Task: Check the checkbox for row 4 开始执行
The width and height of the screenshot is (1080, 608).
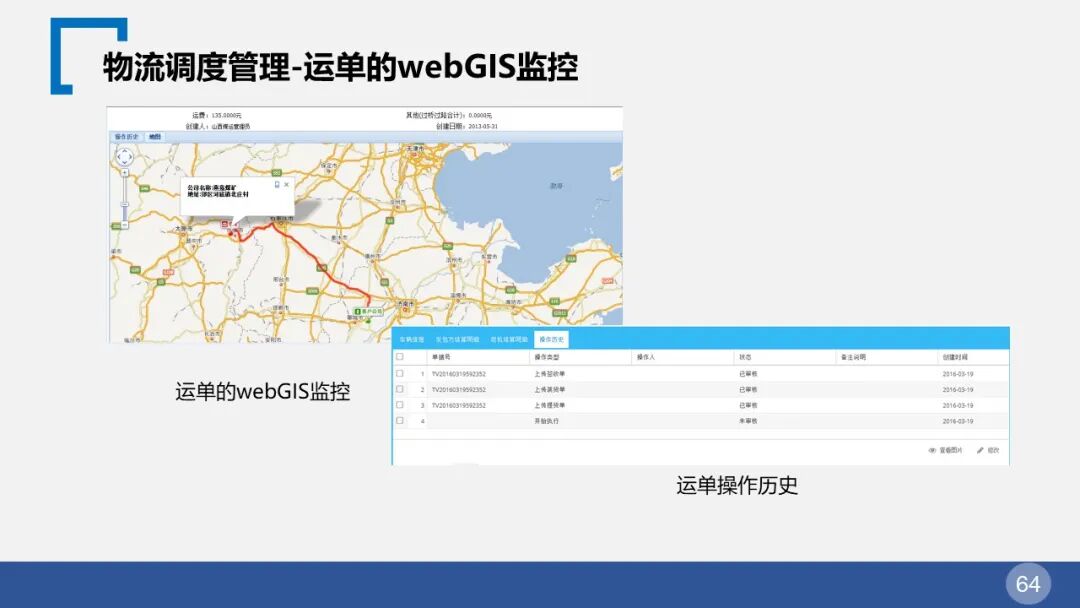Action: coord(397,420)
